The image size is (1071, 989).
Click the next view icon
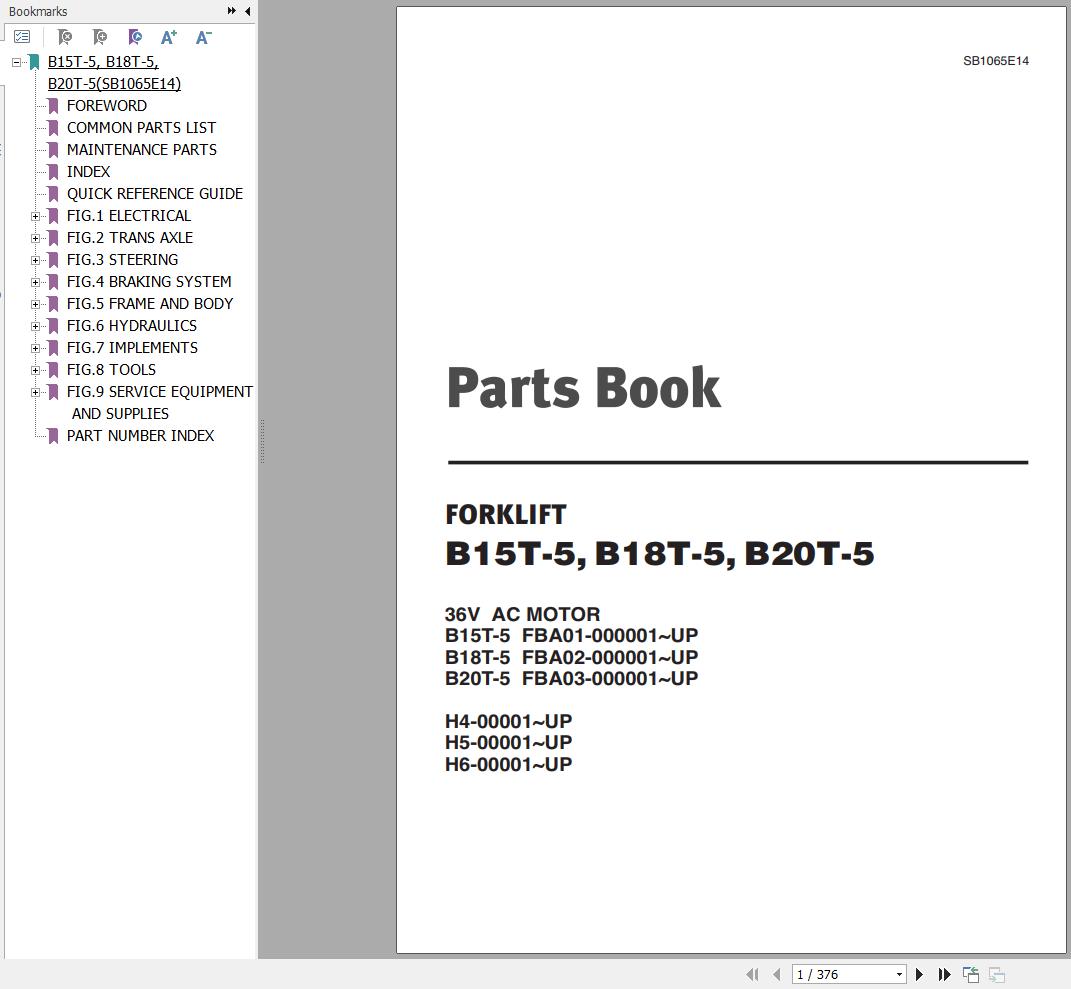pyautogui.click(x=997, y=974)
